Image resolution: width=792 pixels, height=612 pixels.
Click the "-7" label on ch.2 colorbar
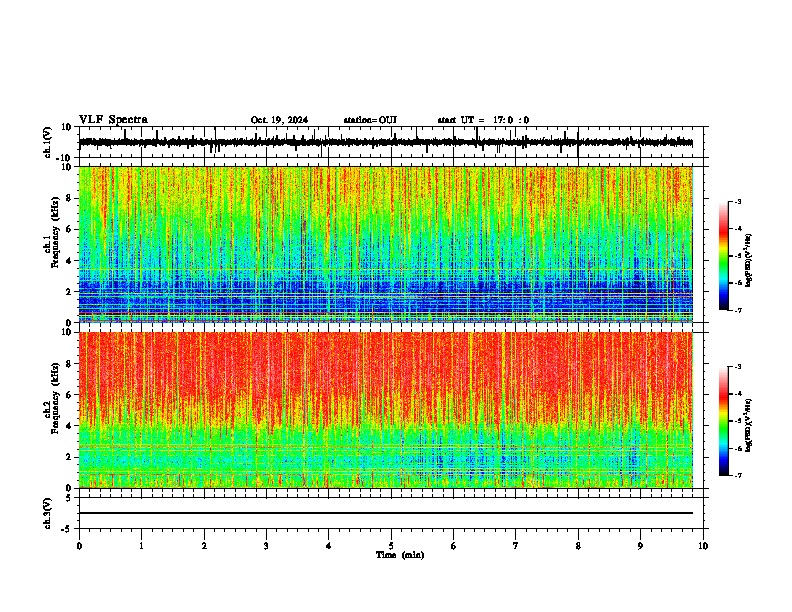click(x=738, y=476)
